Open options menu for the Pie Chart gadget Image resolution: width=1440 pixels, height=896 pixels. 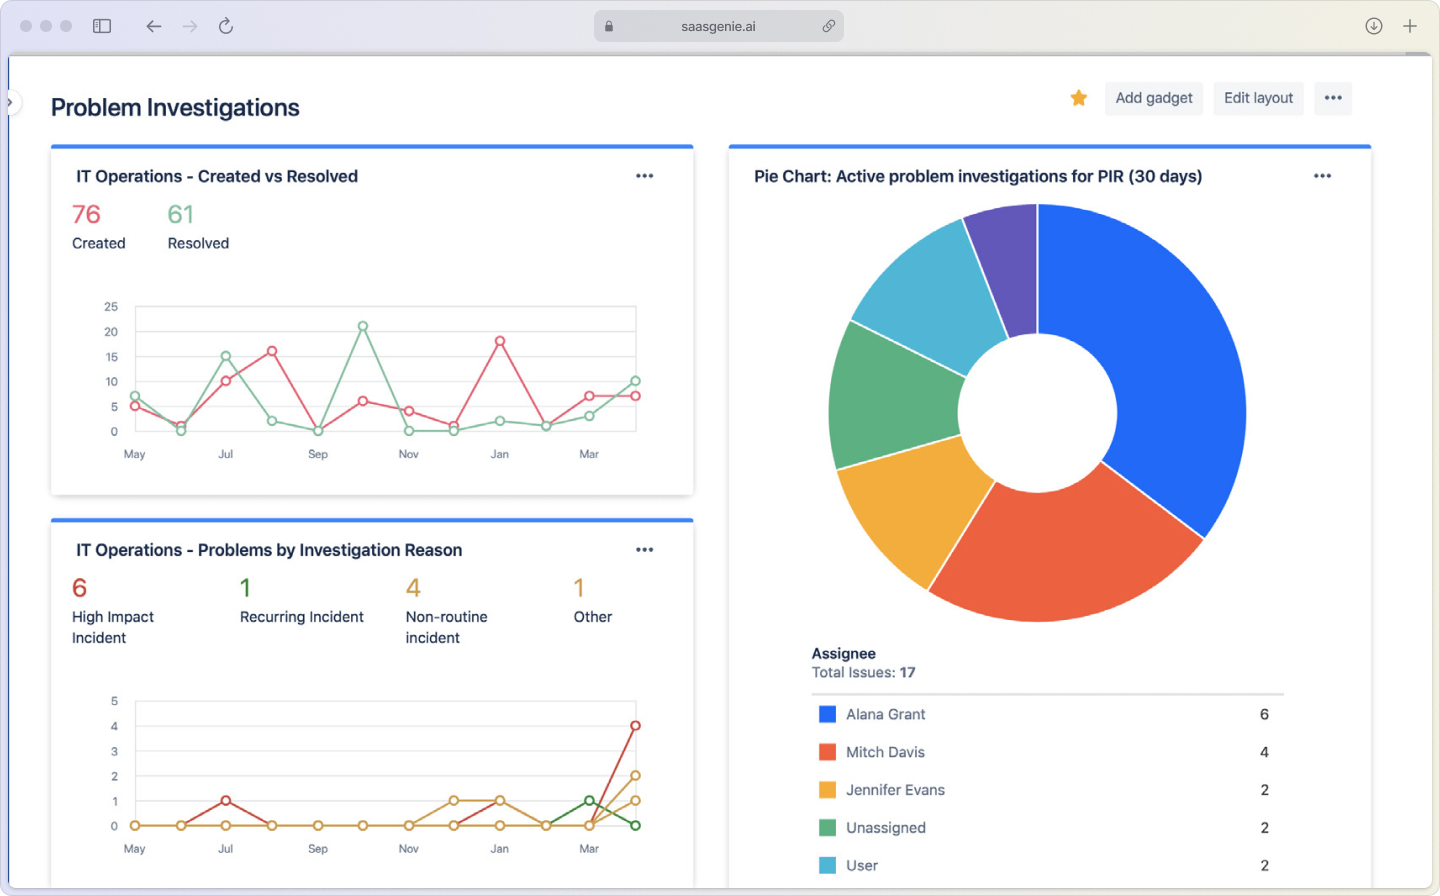tap(1322, 175)
